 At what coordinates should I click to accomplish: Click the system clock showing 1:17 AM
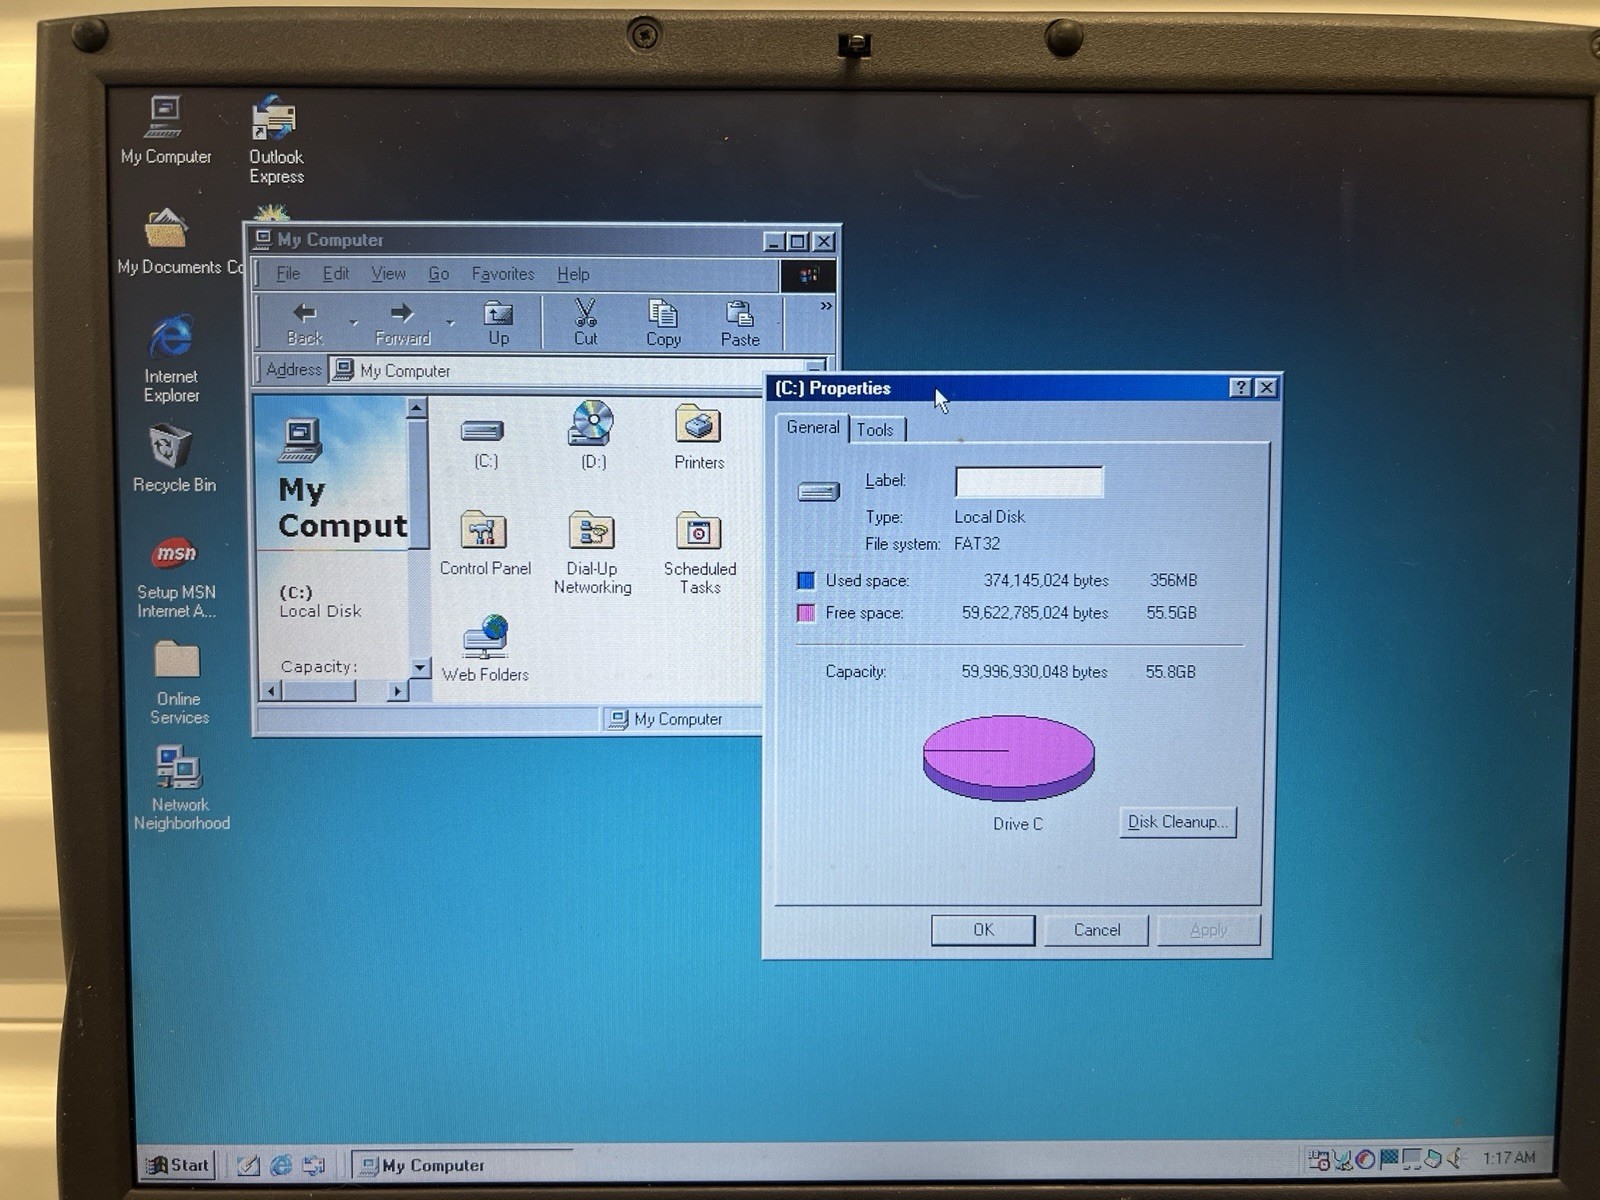tap(1508, 1158)
